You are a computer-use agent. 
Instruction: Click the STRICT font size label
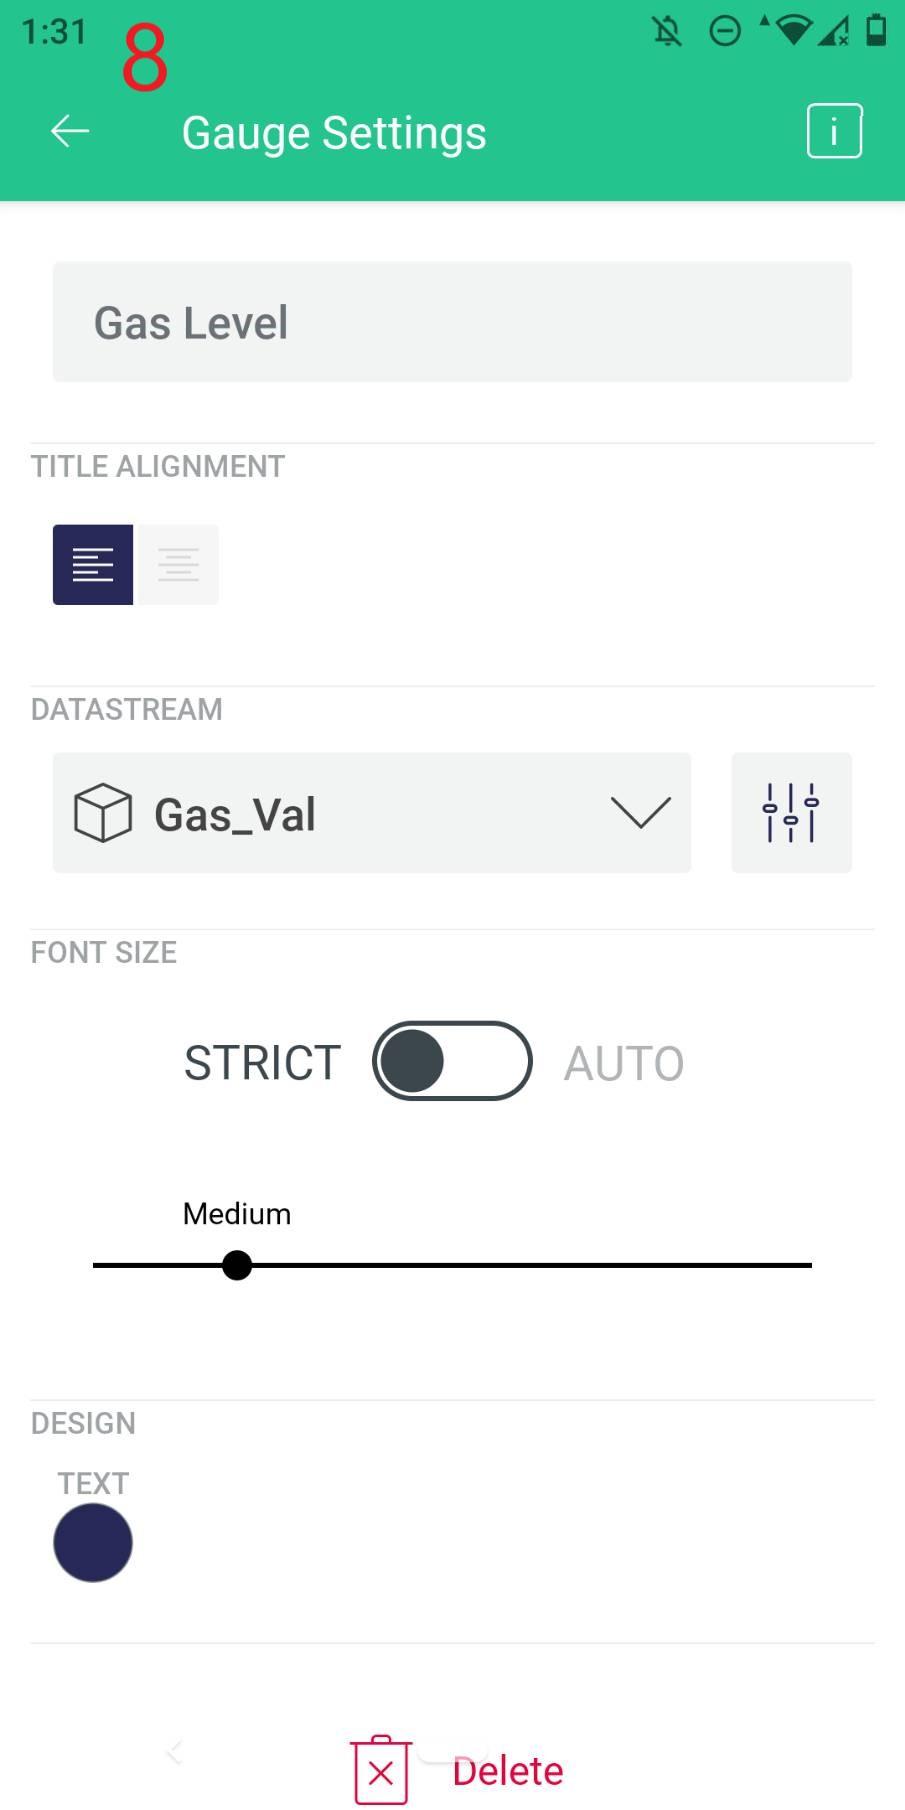262,1063
